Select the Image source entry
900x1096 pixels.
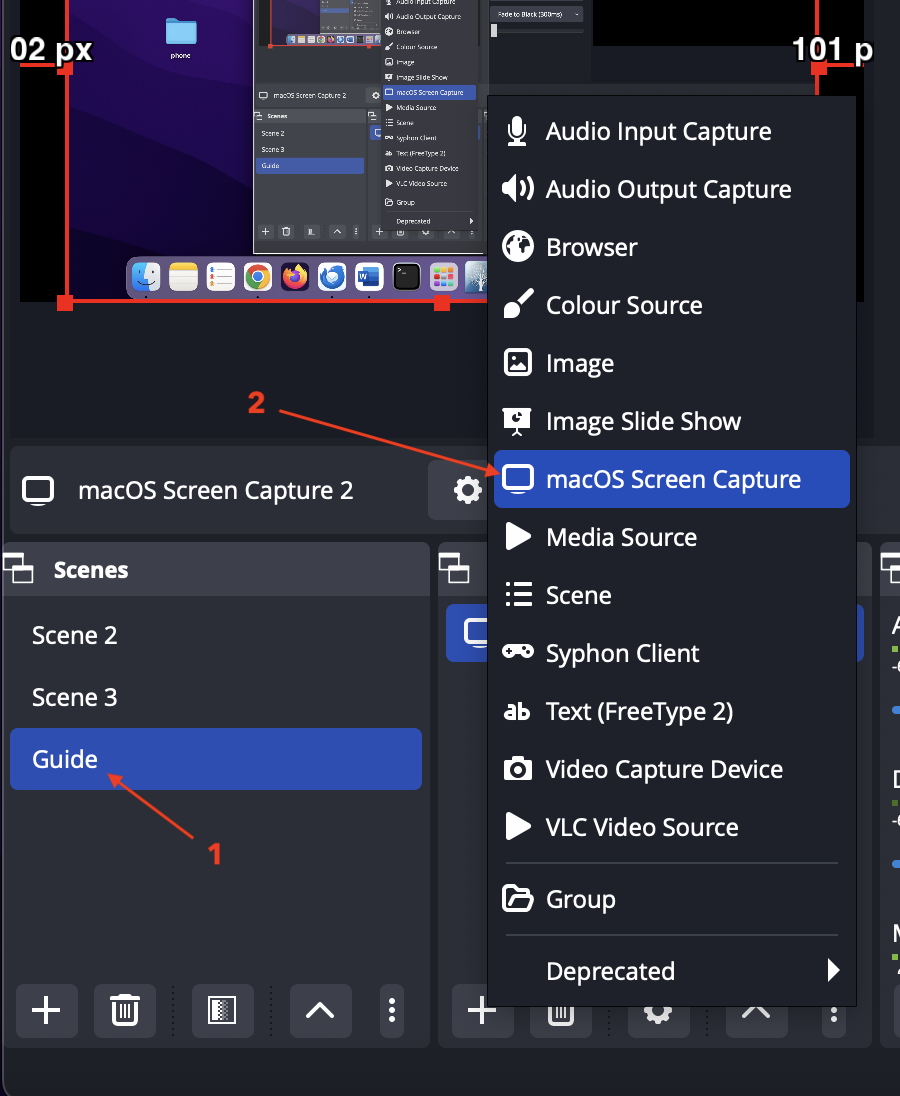[x=672, y=363]
